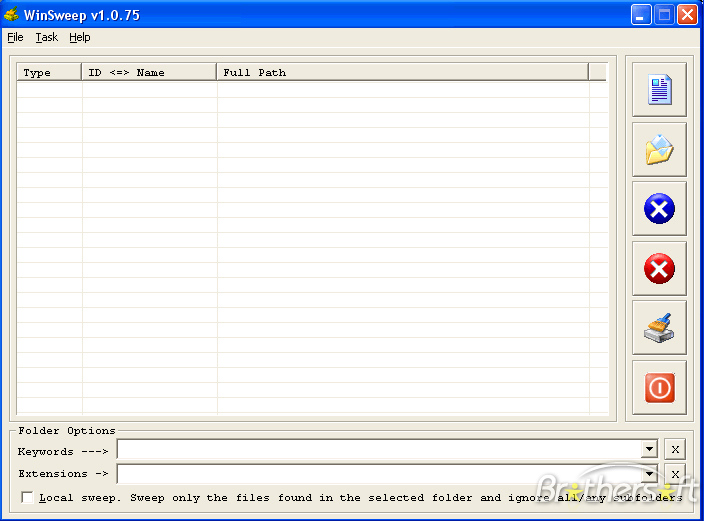Viewport: 704px width, 521px height.
Task: Start sweep with the broom drive icon
Action: point(659,328)
